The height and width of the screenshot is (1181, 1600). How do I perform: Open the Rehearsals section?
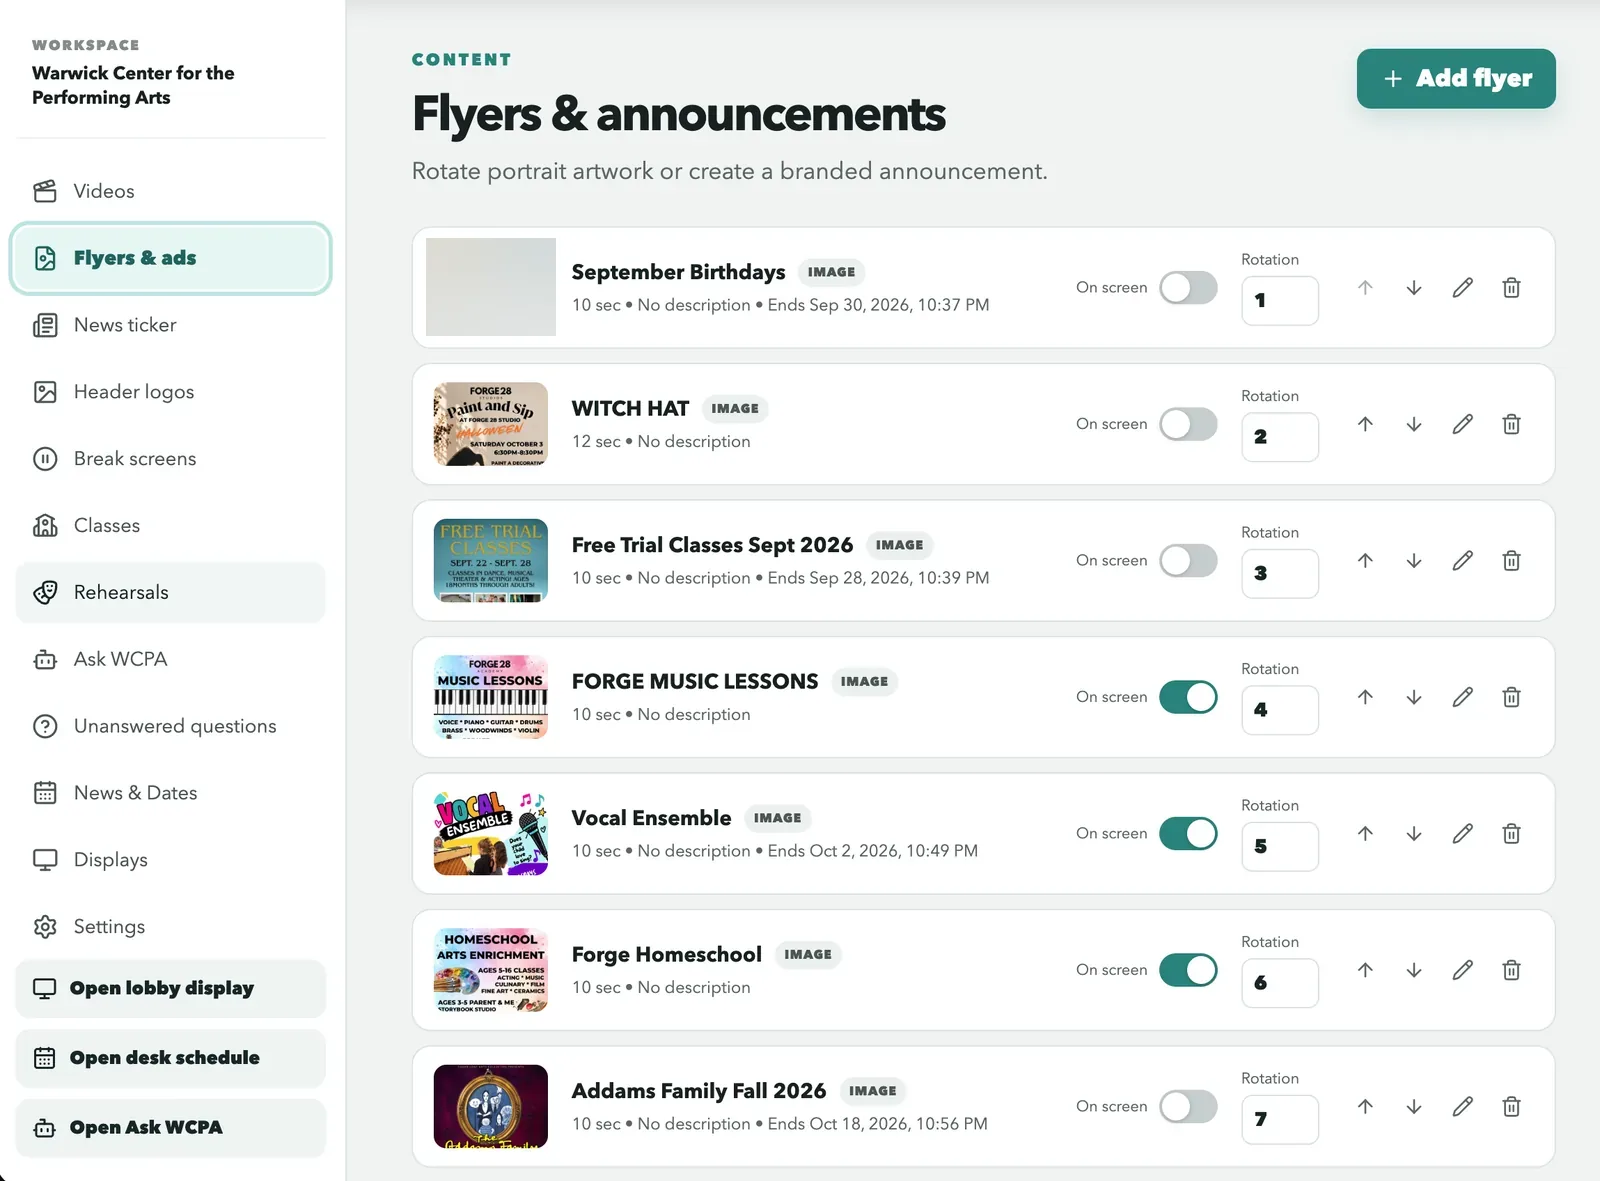click(170, 592)
